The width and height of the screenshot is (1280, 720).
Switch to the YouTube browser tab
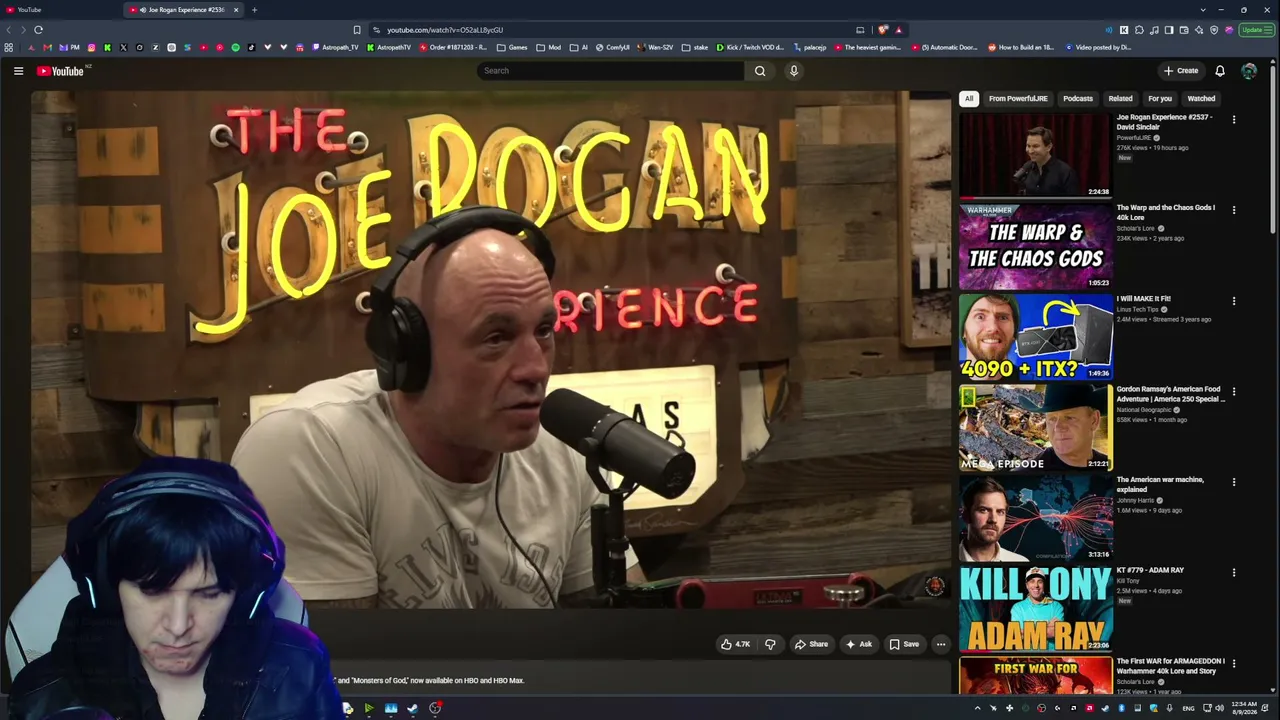[x=60, y=10]
